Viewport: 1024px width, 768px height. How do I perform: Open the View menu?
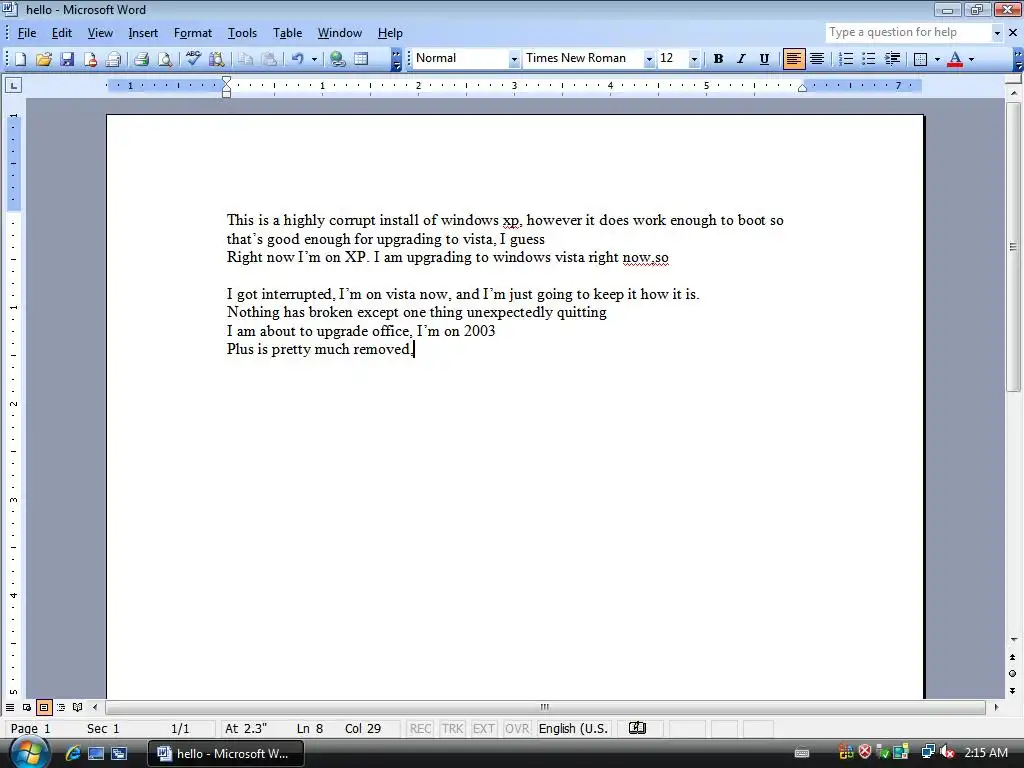(100, 33)
